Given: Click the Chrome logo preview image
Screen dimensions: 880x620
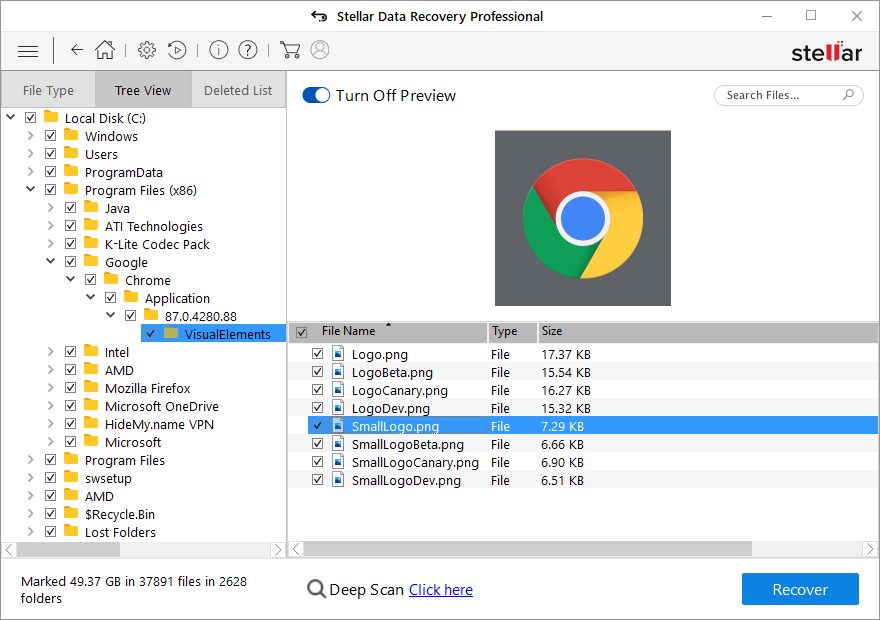Looking at the screenshot, I should click(x=583, y=218).
